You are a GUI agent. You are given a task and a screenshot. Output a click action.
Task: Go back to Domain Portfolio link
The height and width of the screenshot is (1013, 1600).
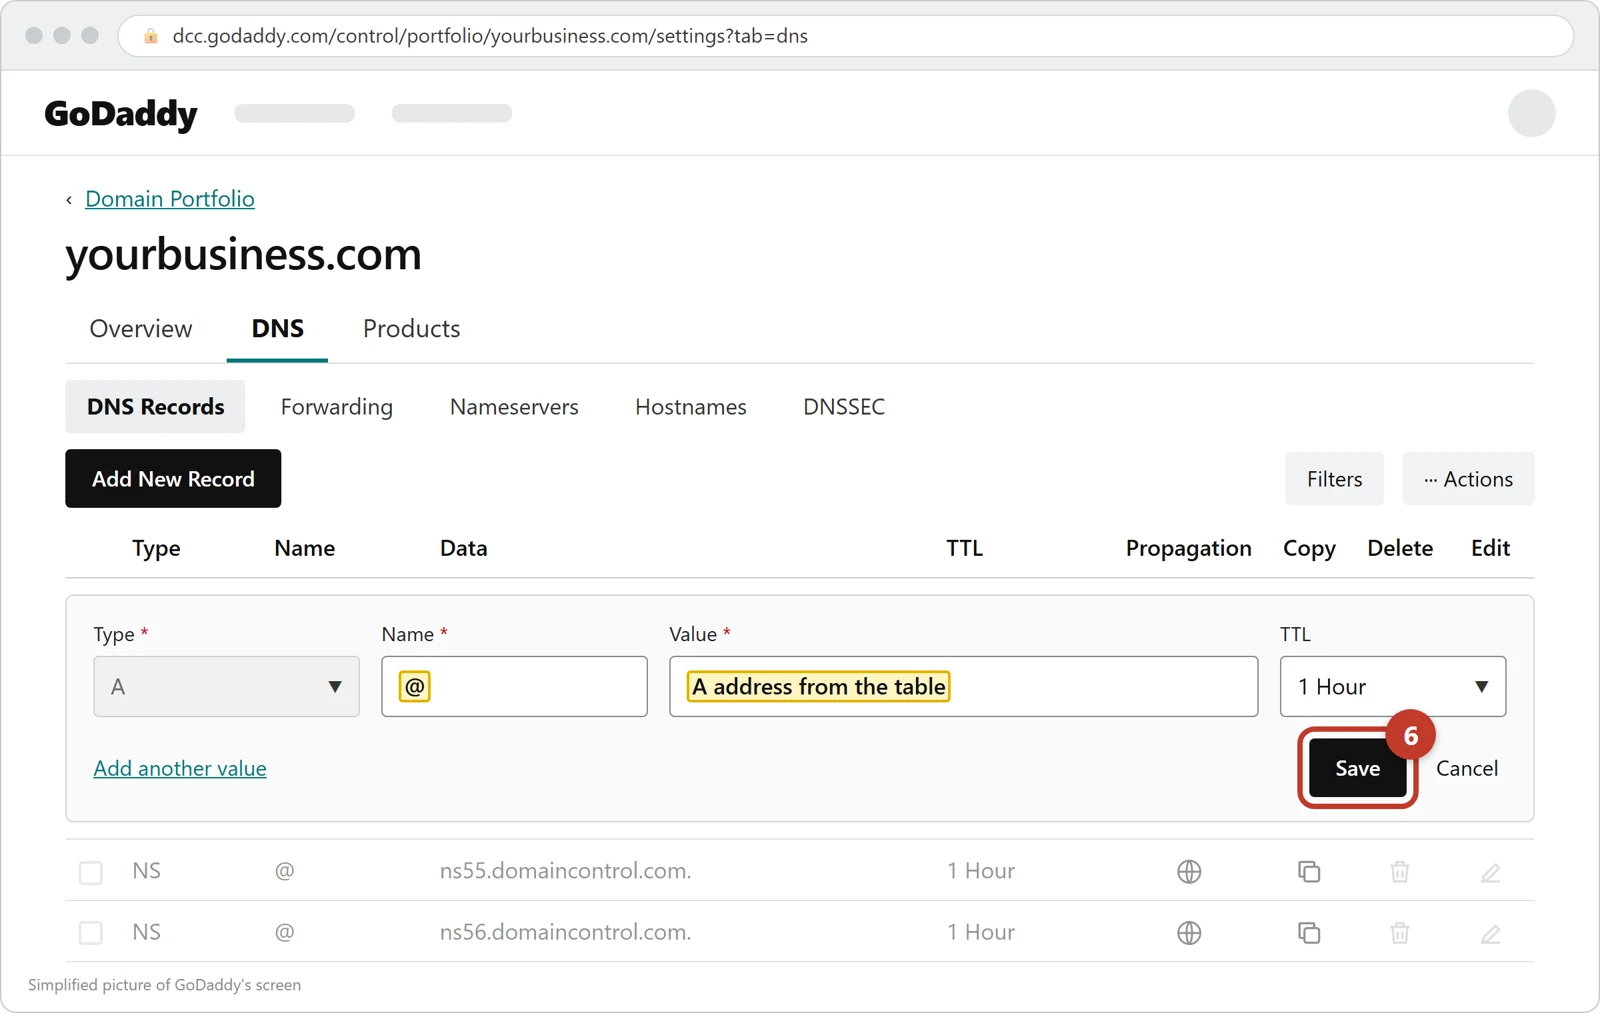[x=170, y=199]
